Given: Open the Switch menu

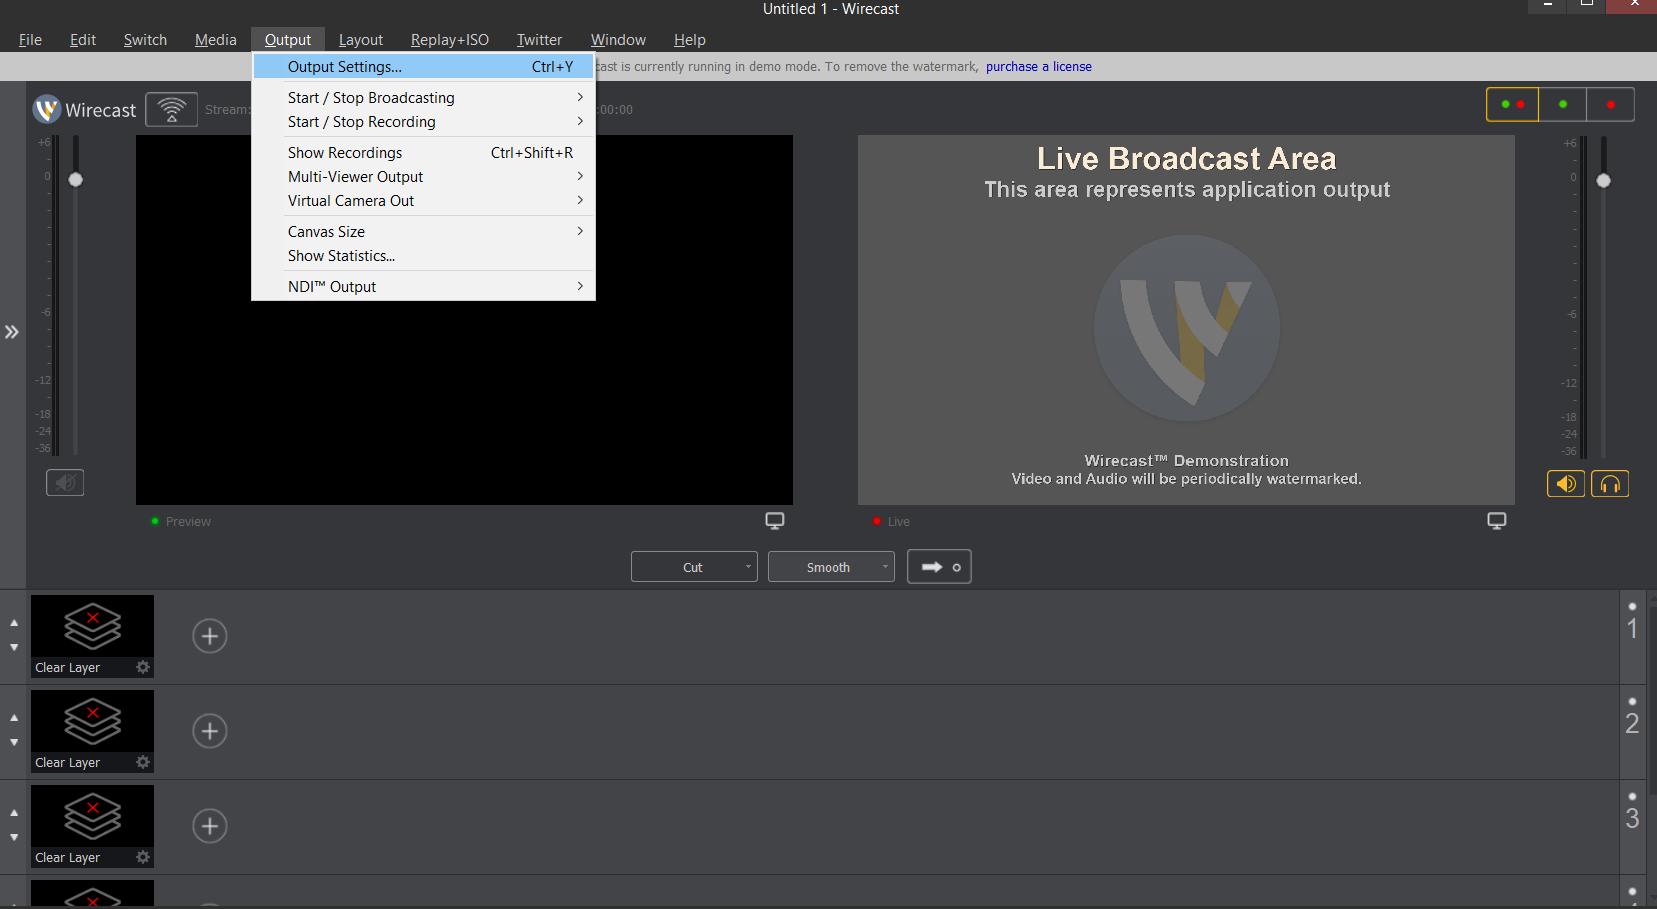Looking at the screenshot, I should [145, 40].
